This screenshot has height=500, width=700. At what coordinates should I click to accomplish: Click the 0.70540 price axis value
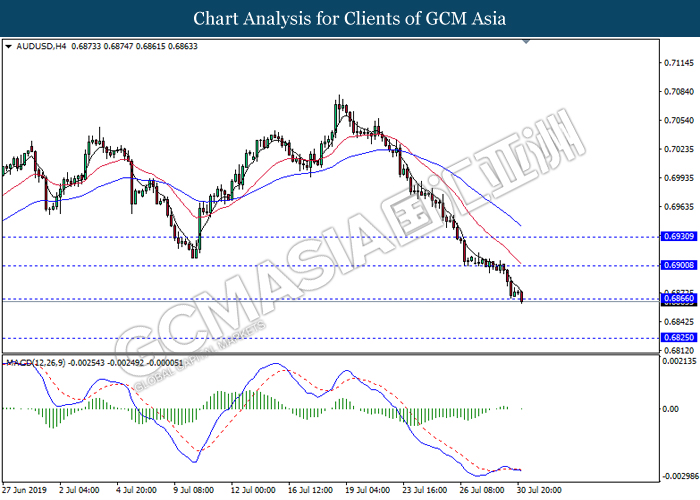point(679,120)
